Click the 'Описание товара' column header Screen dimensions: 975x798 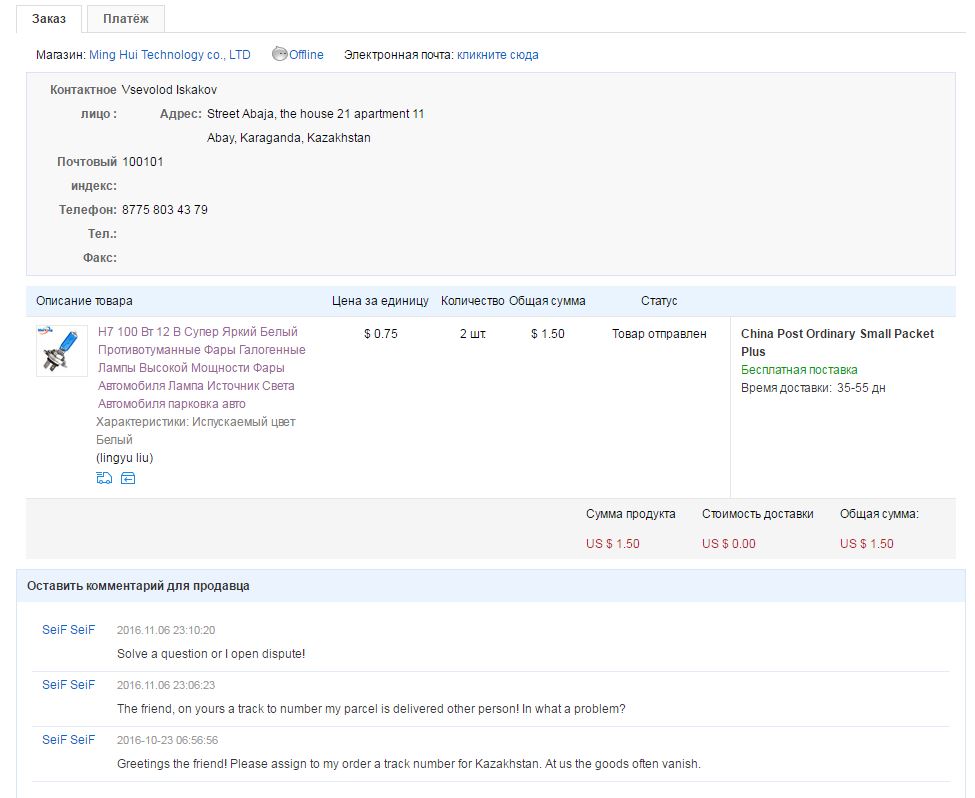point(84,301)
